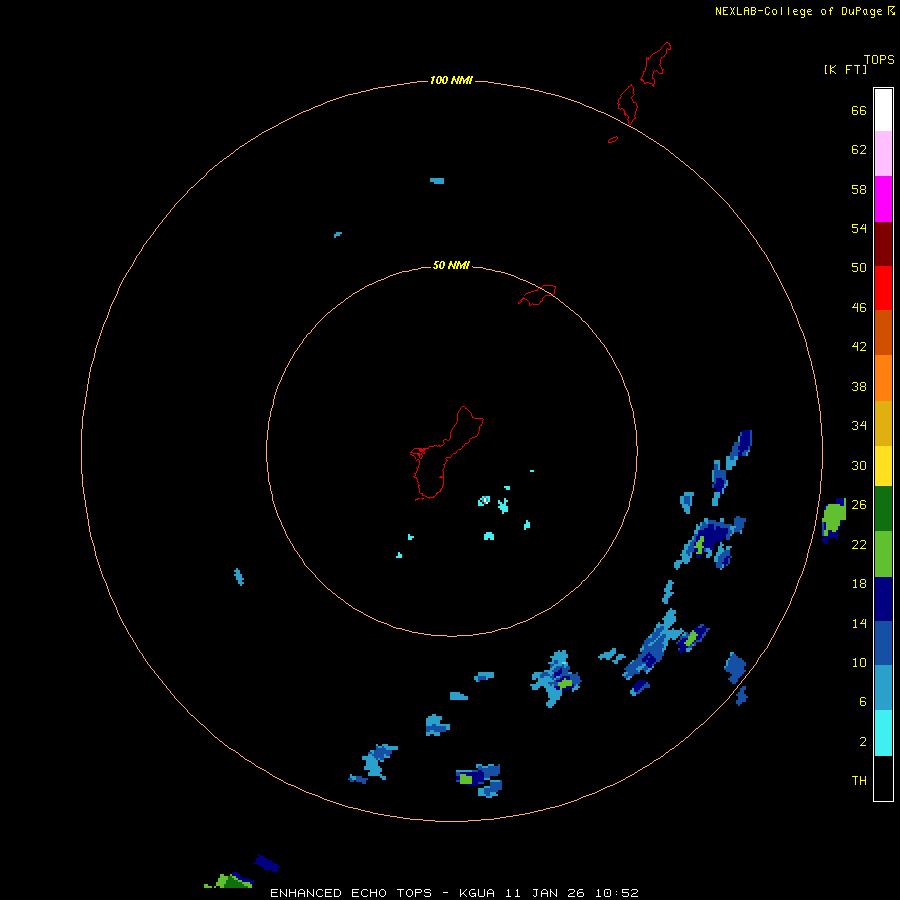Image resolution: width=900 pixels, height=900 pixels.
Task: Click the "14" legend value
Action: pyautogui.click(x=859, y=623)
